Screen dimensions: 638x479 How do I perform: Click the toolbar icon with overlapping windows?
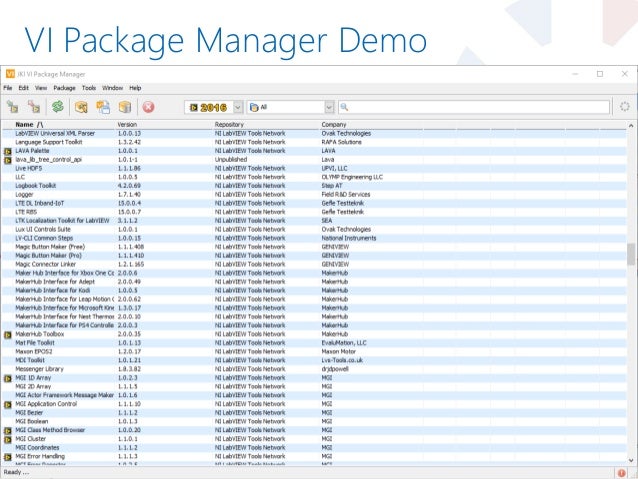103,107
